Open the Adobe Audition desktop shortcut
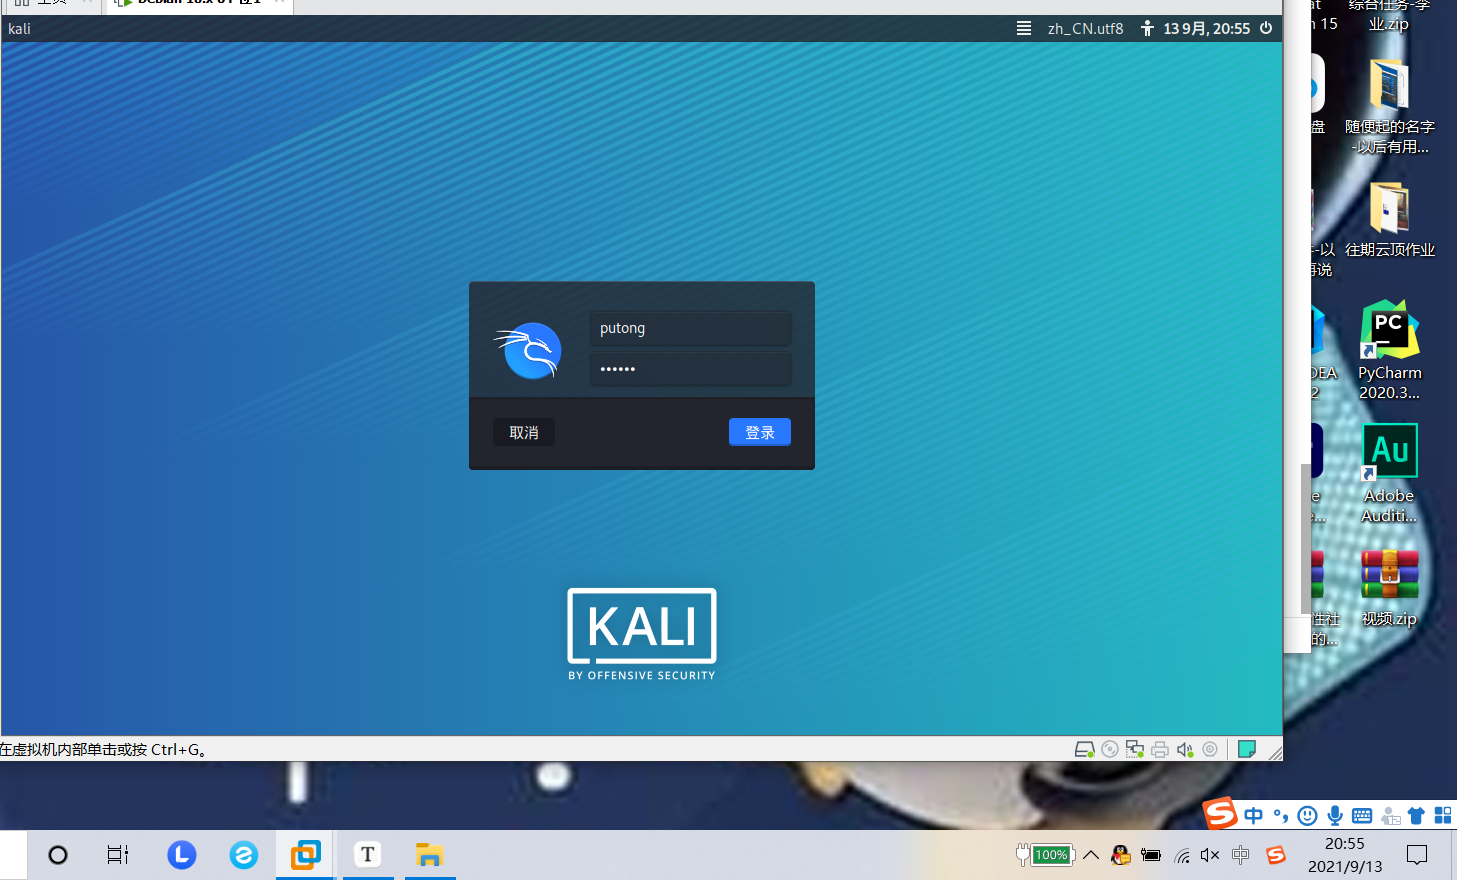Viewport: 1457px width, 880px height. tap(1389, 473)
